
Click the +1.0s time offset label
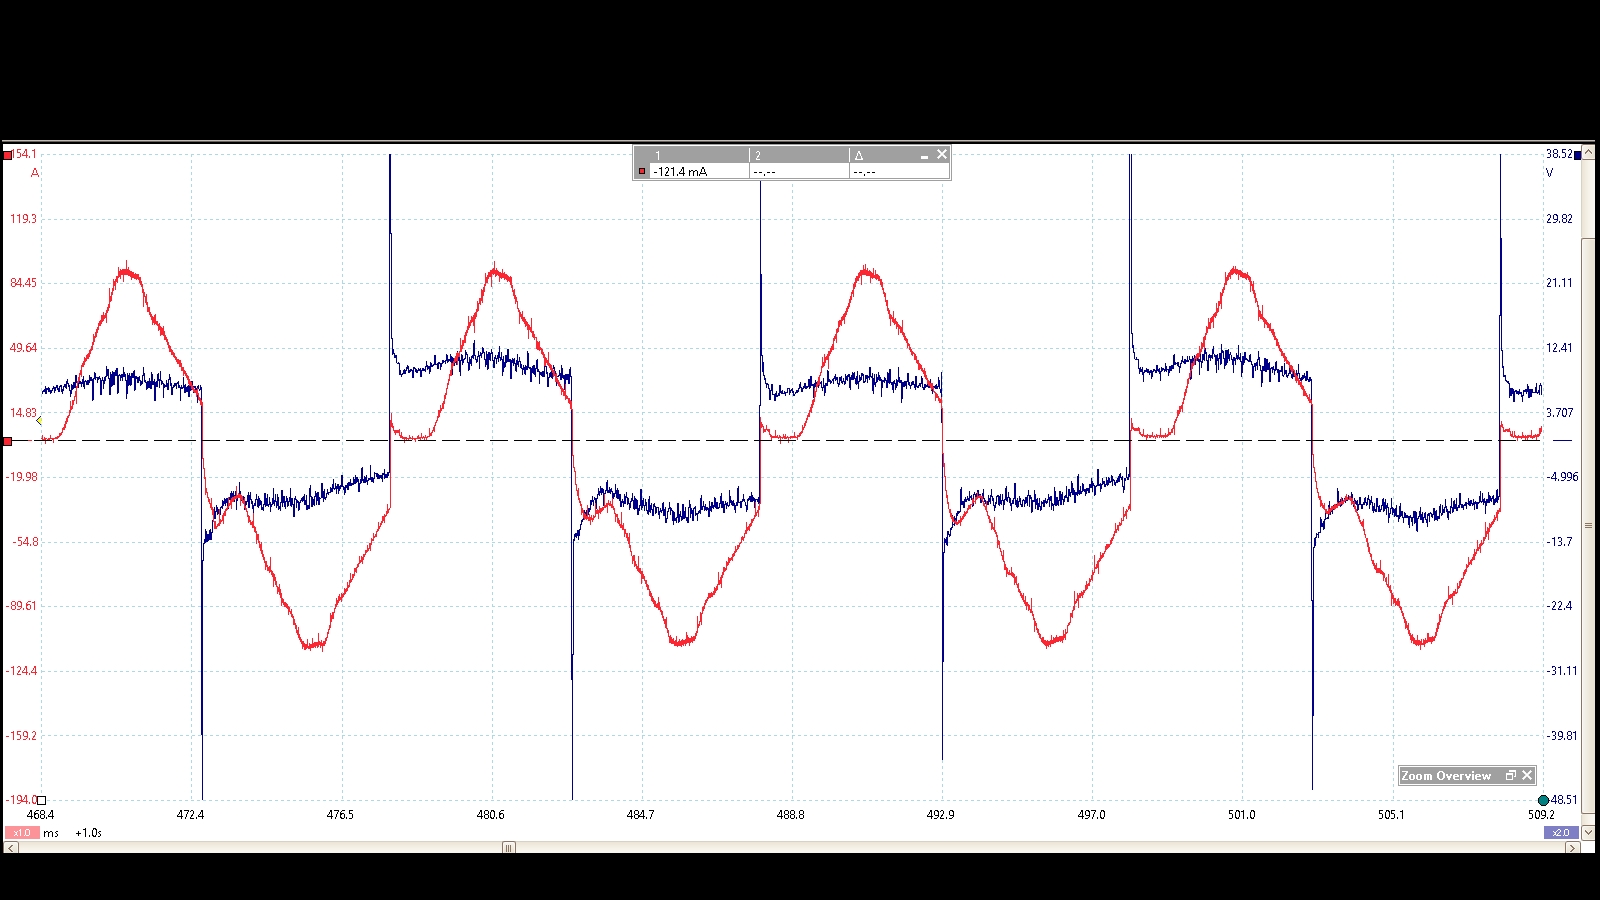coord(89,833)
